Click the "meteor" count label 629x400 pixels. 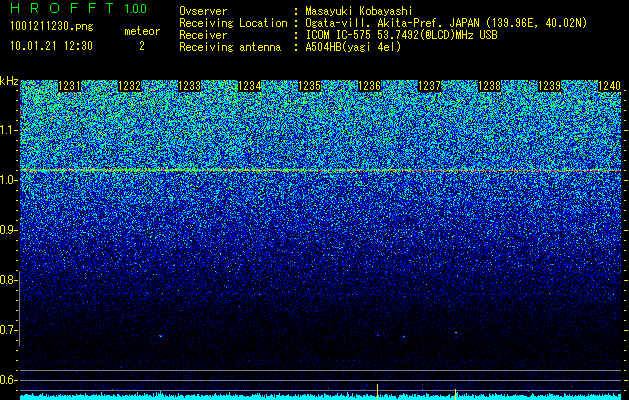pos(142,31)
